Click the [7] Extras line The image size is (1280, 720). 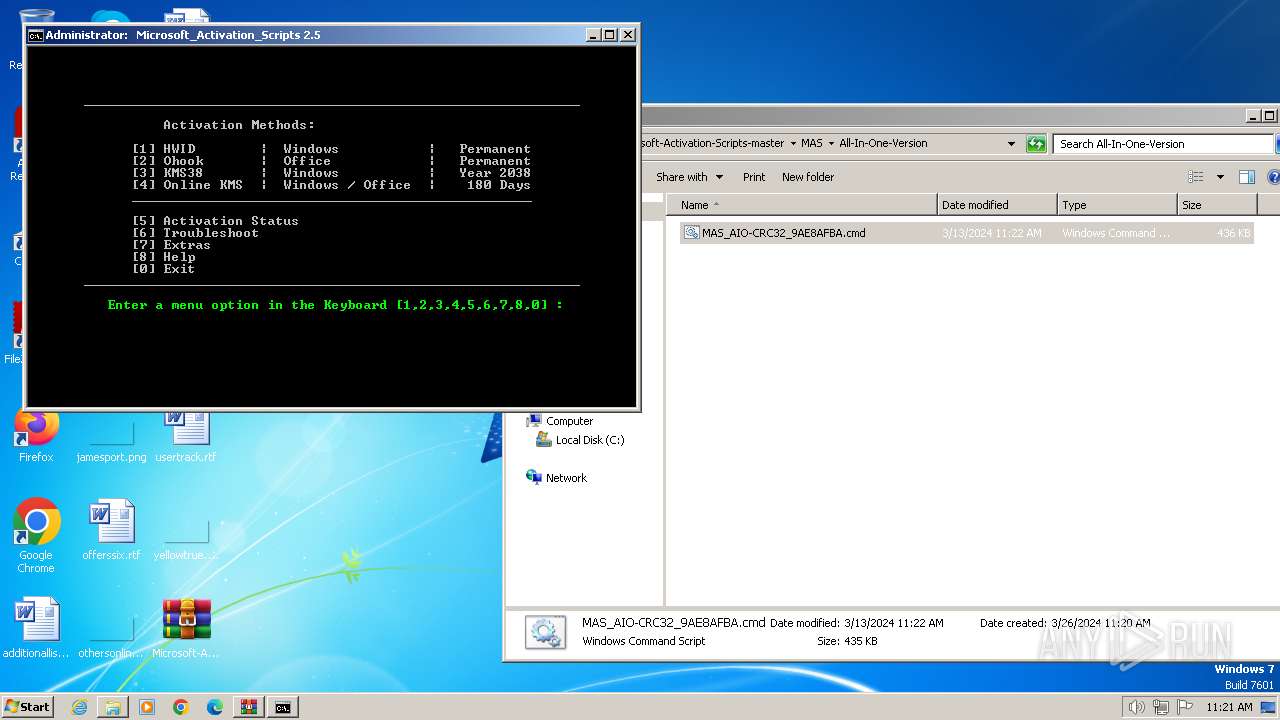[171, 245]
